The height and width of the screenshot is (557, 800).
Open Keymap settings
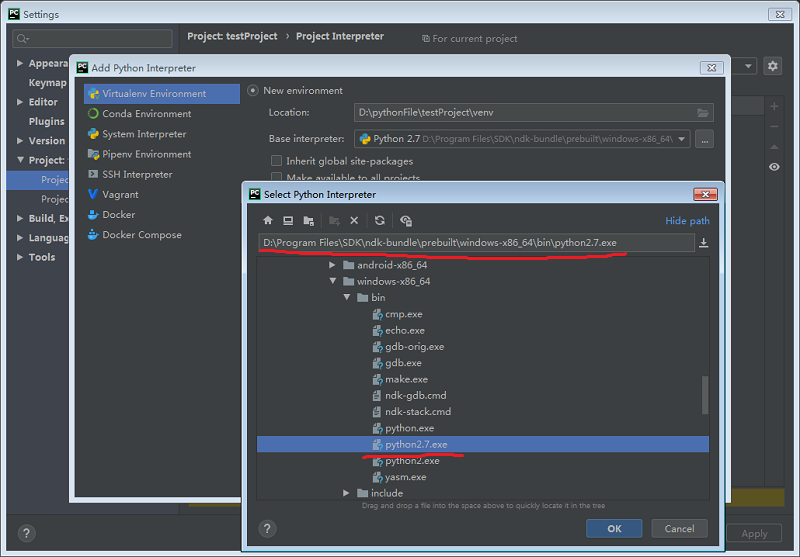click(x=47, y=83)
